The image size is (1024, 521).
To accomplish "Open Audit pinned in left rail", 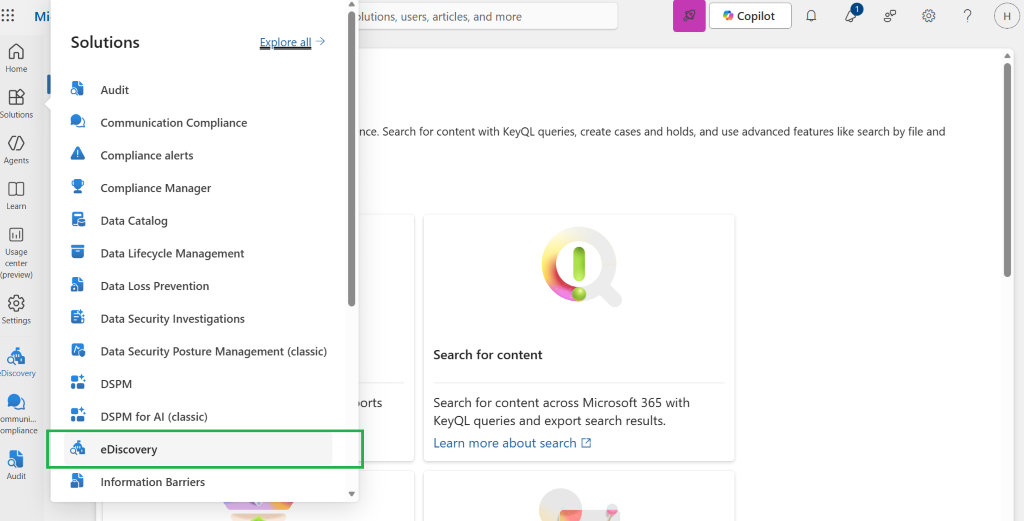I will pos(16,464).
